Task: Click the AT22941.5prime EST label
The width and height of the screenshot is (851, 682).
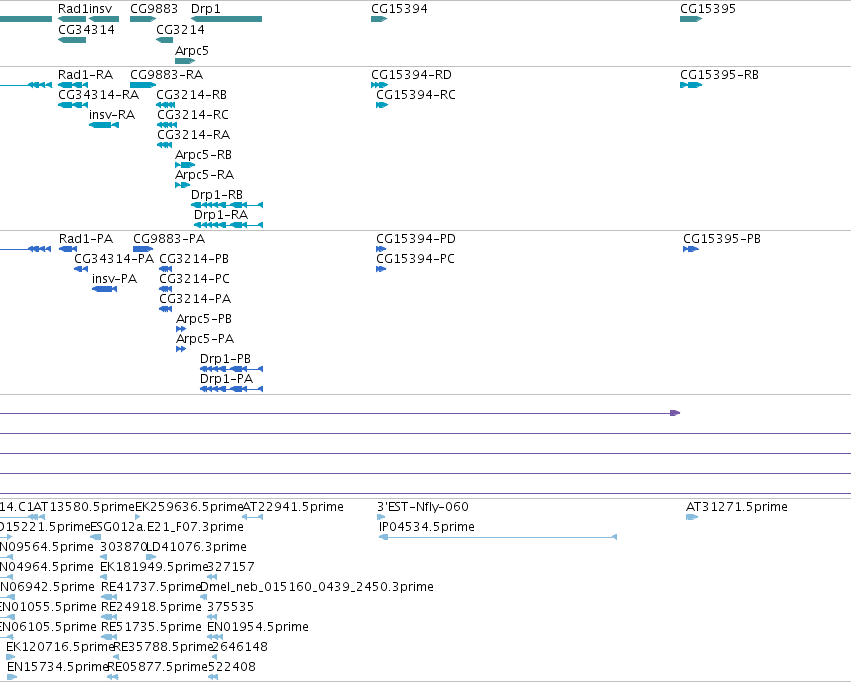Action: (293, 507)
